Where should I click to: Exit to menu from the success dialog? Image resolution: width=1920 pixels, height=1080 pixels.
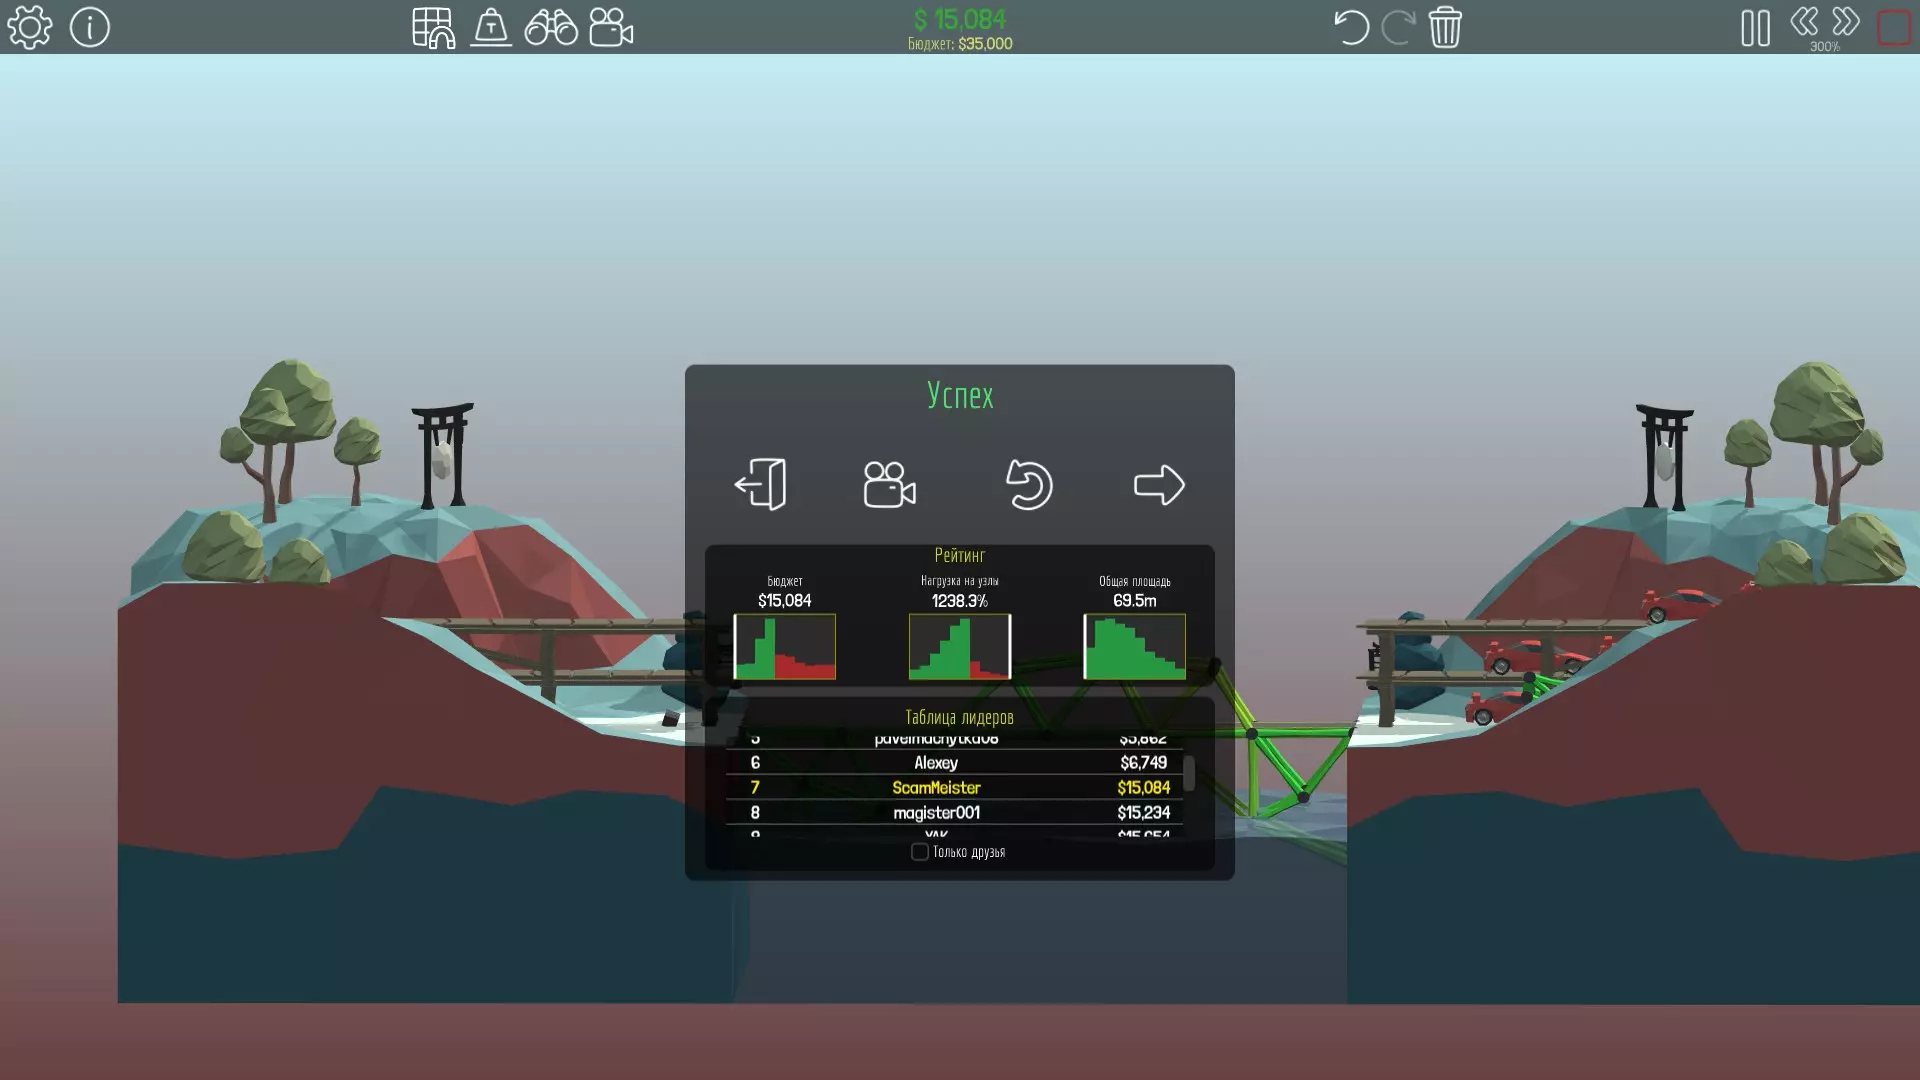coord(761,485)
